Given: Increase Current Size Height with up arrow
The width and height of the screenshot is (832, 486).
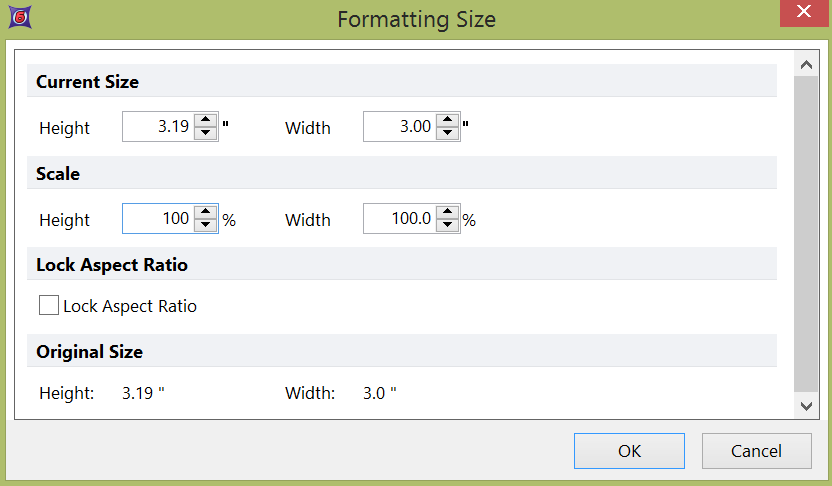Looking at the screenshot, I should coord(206,121).
